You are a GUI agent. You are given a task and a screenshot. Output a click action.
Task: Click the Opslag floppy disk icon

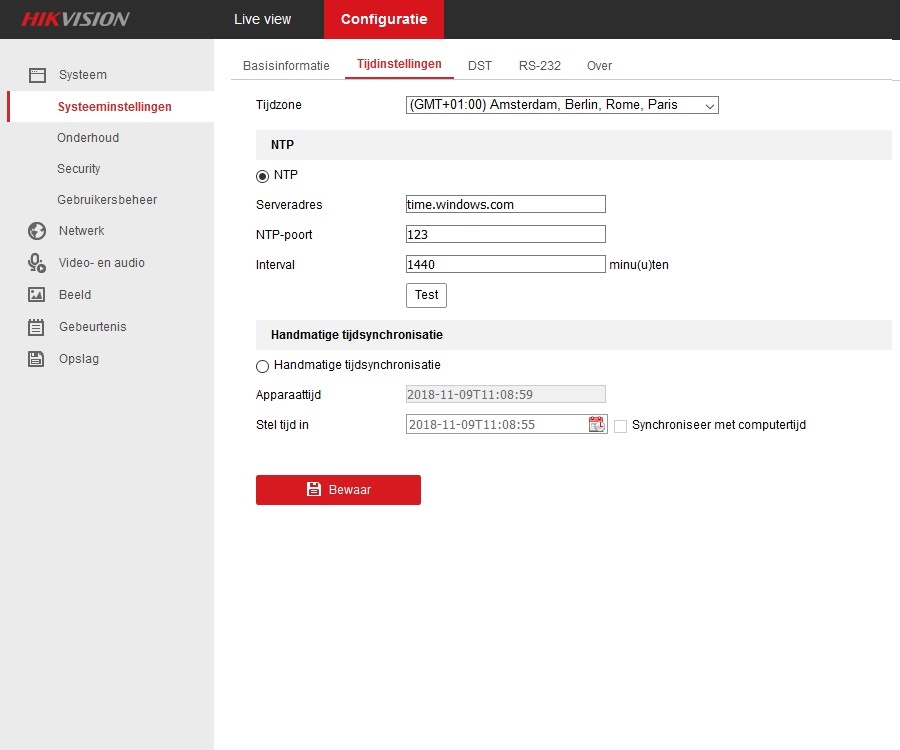point(36,359)
